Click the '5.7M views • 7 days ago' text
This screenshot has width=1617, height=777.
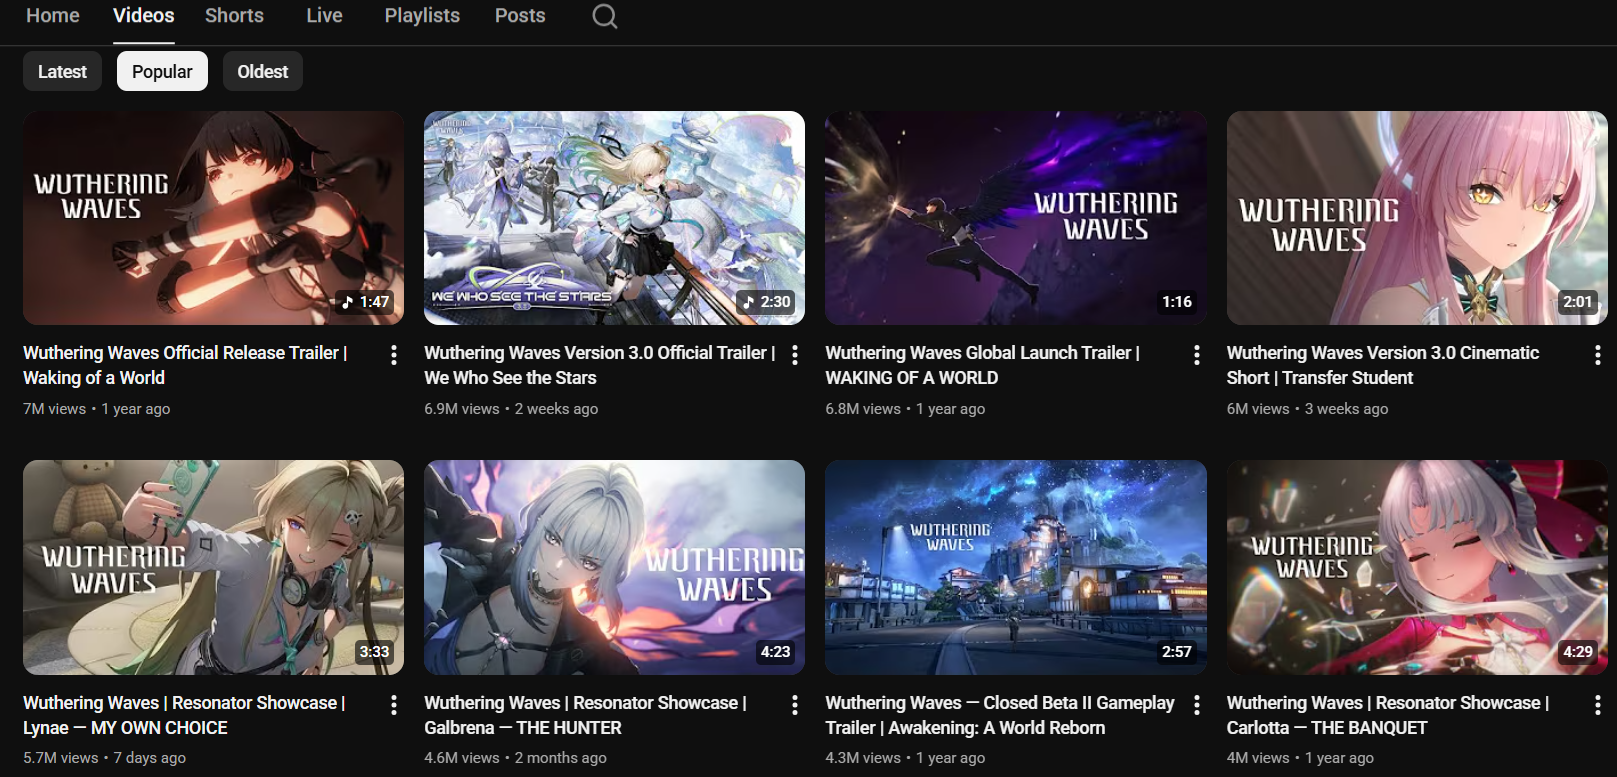click(x=104, y=758)
